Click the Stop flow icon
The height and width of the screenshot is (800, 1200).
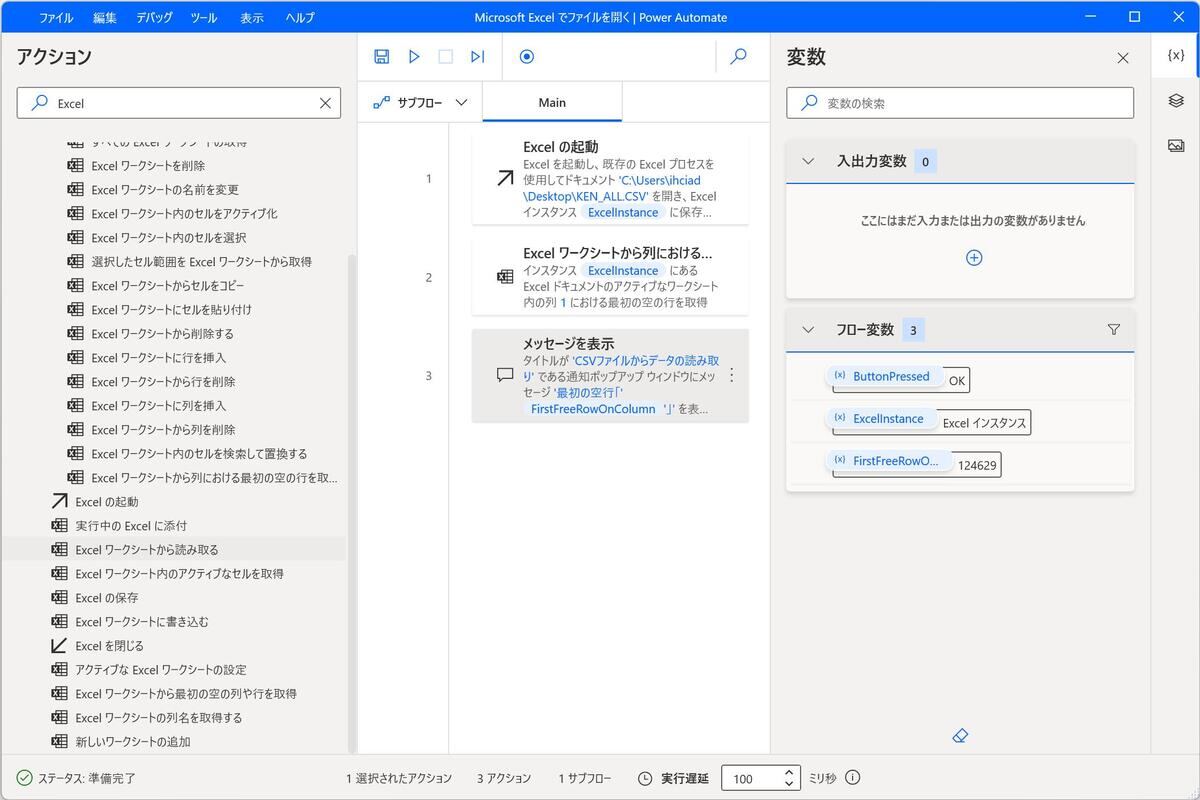[x=446, y=57]
